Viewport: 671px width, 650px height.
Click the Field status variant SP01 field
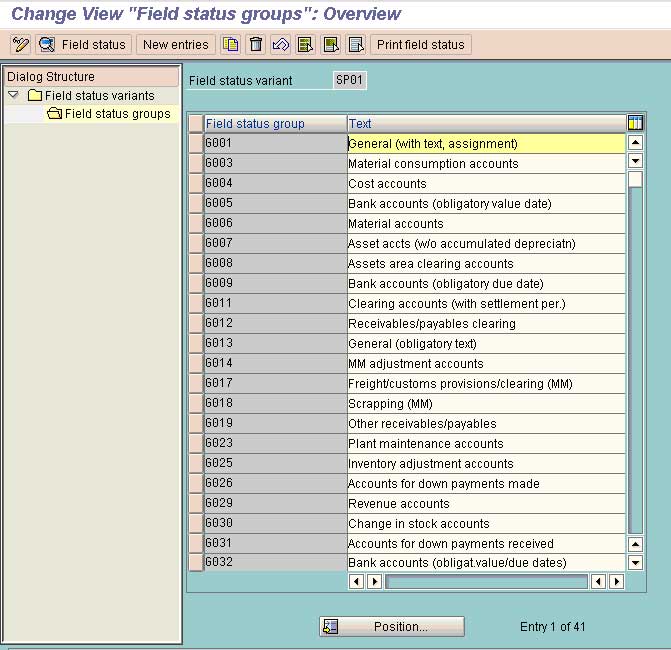tap(350, 80)
